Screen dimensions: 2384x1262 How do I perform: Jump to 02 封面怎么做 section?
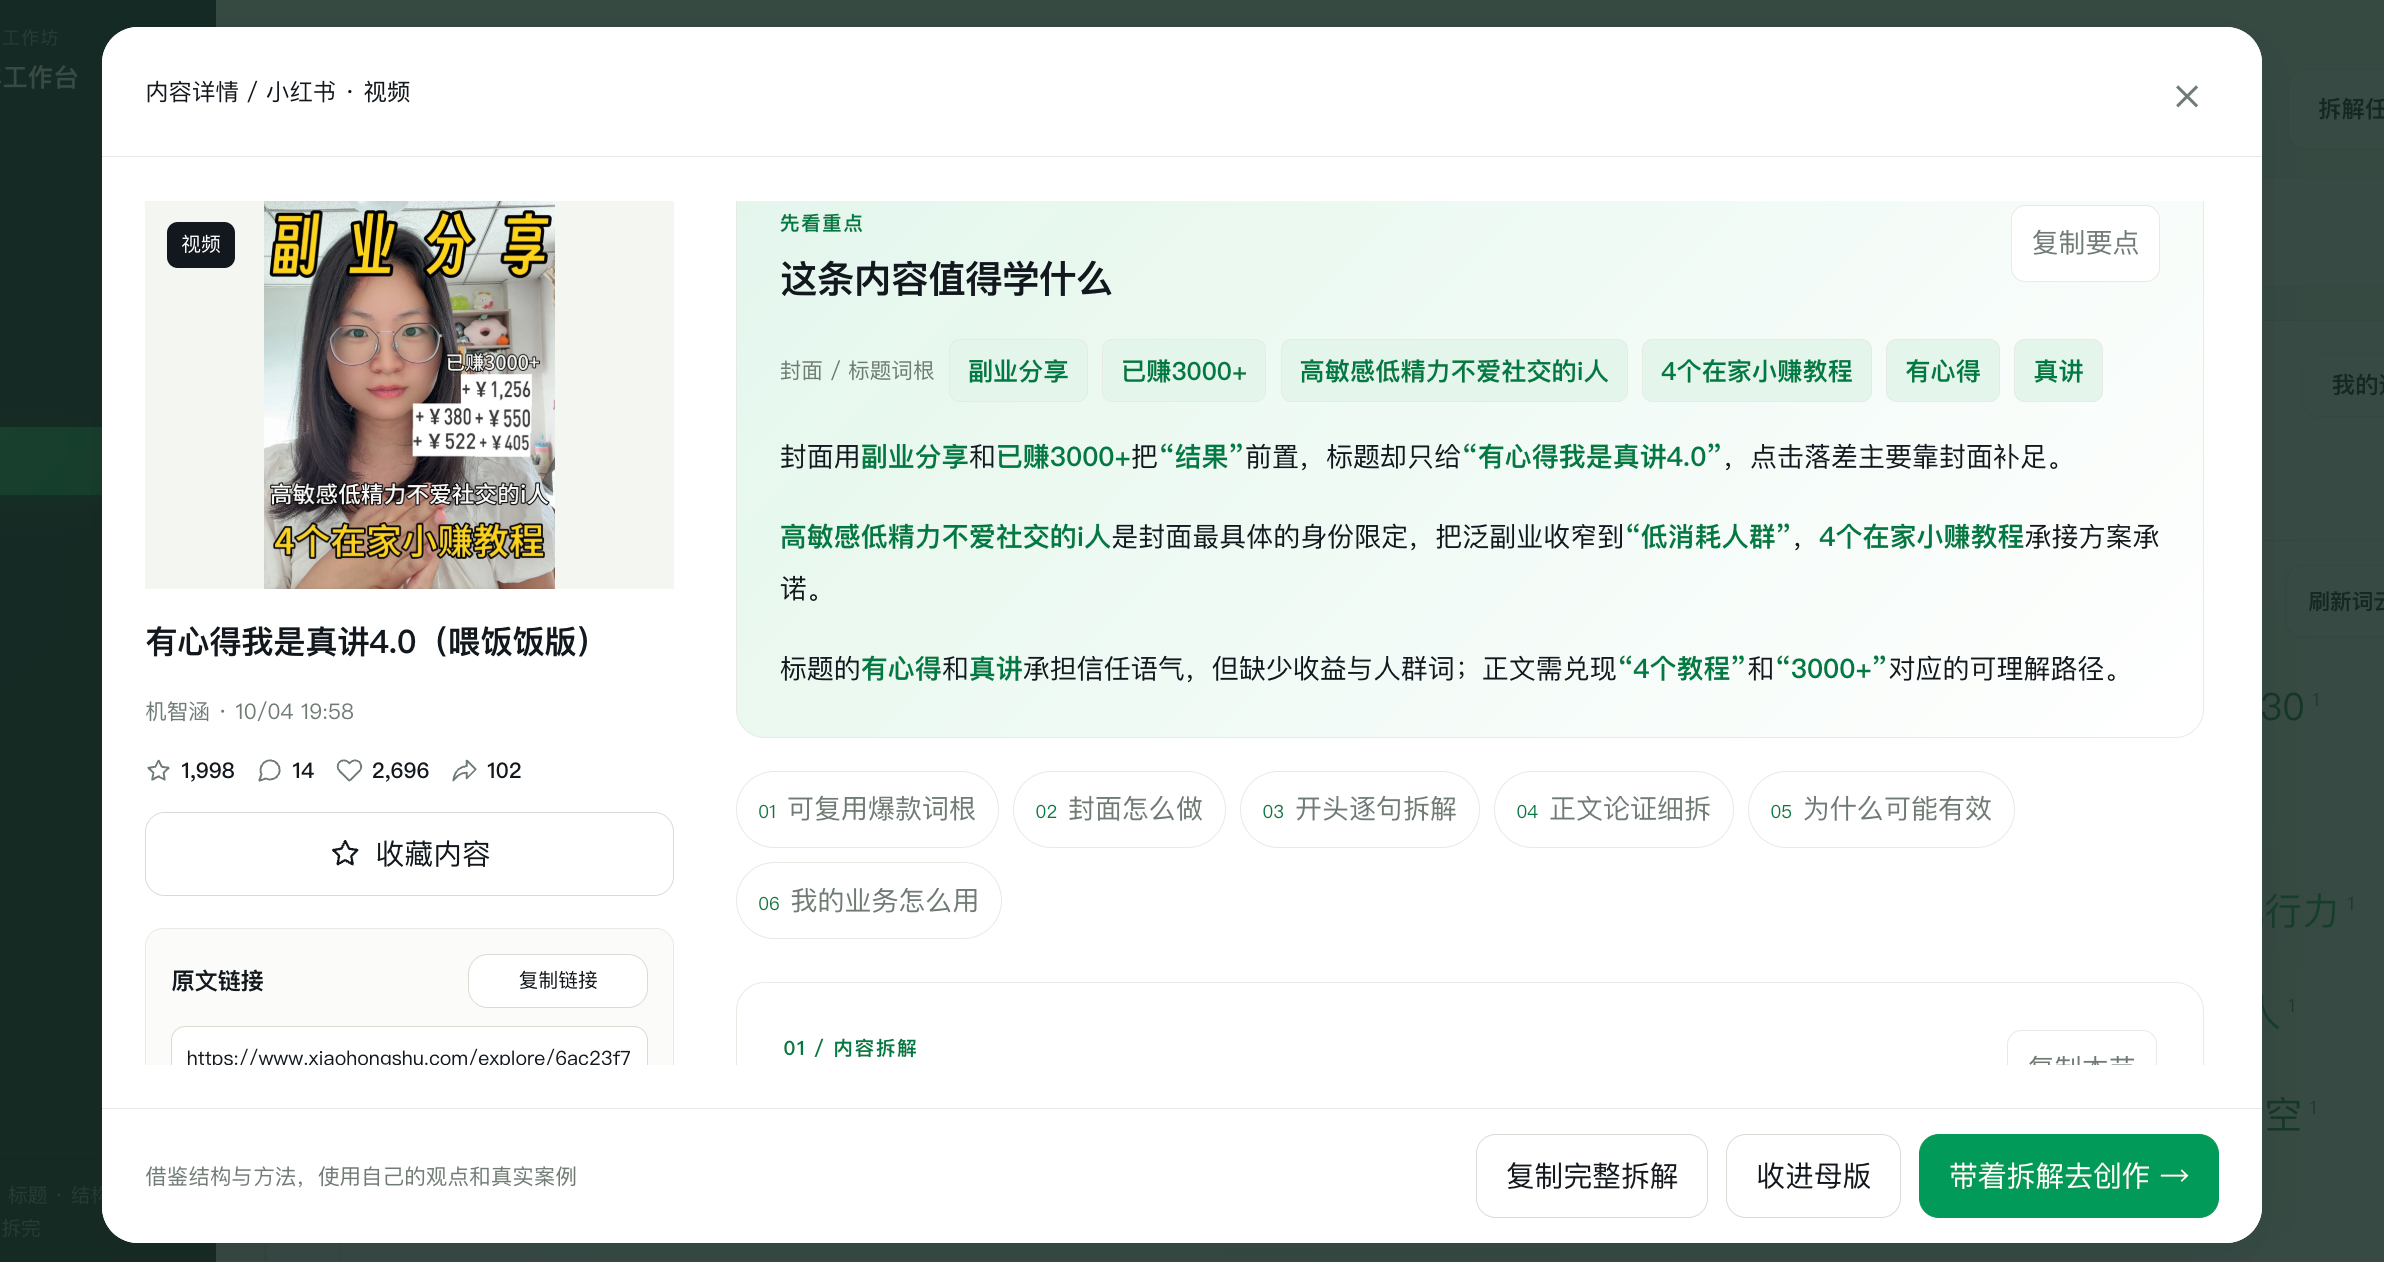point(1119,809)
